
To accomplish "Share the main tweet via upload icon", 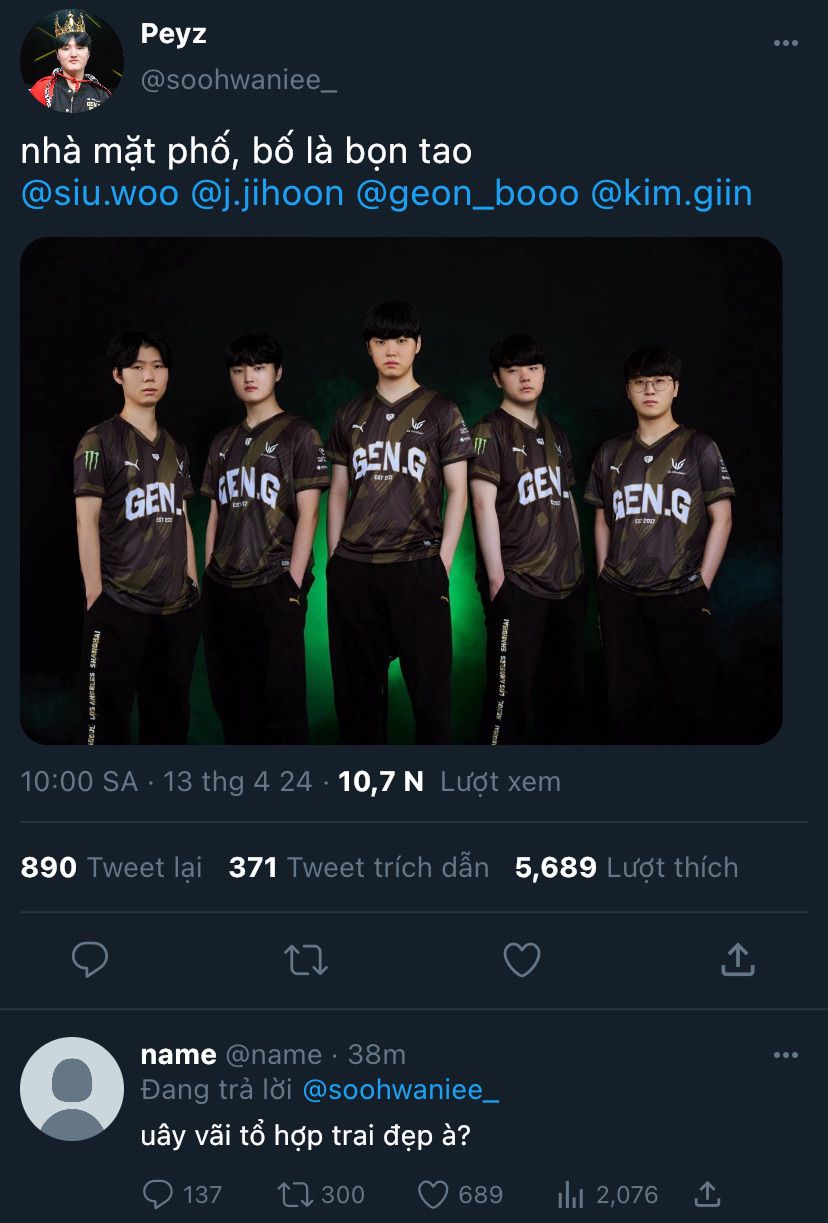I will [737, 960].
